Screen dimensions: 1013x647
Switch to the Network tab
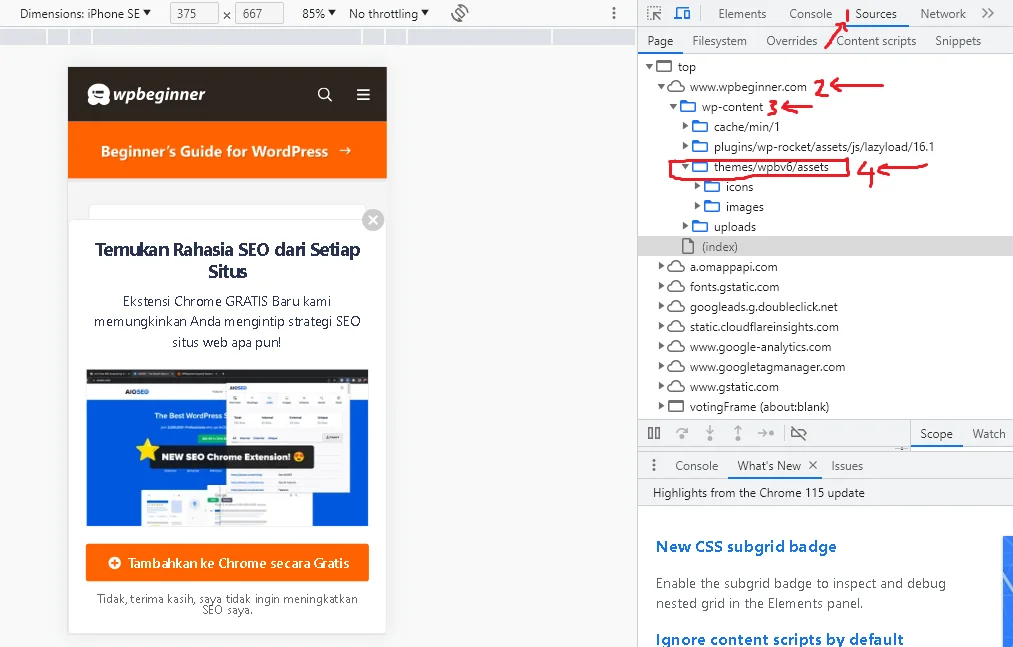point(943,14)
